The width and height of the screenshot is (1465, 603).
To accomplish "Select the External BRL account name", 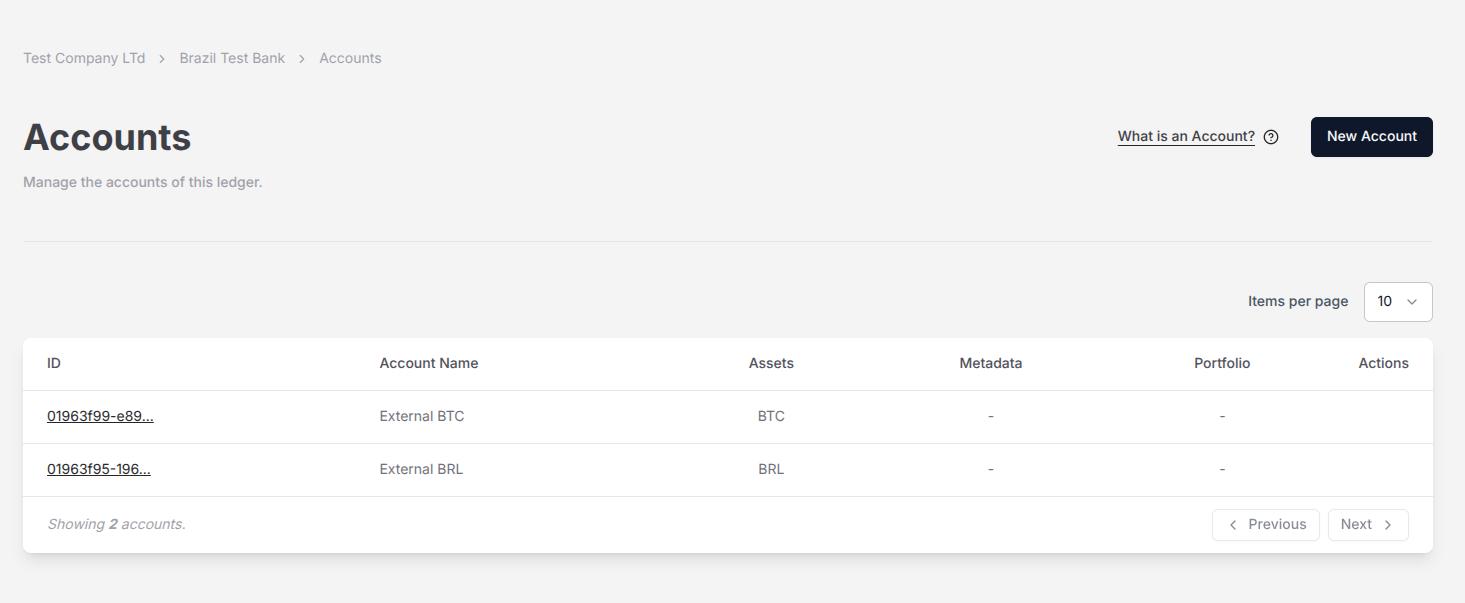I will [x=421, y=469].
